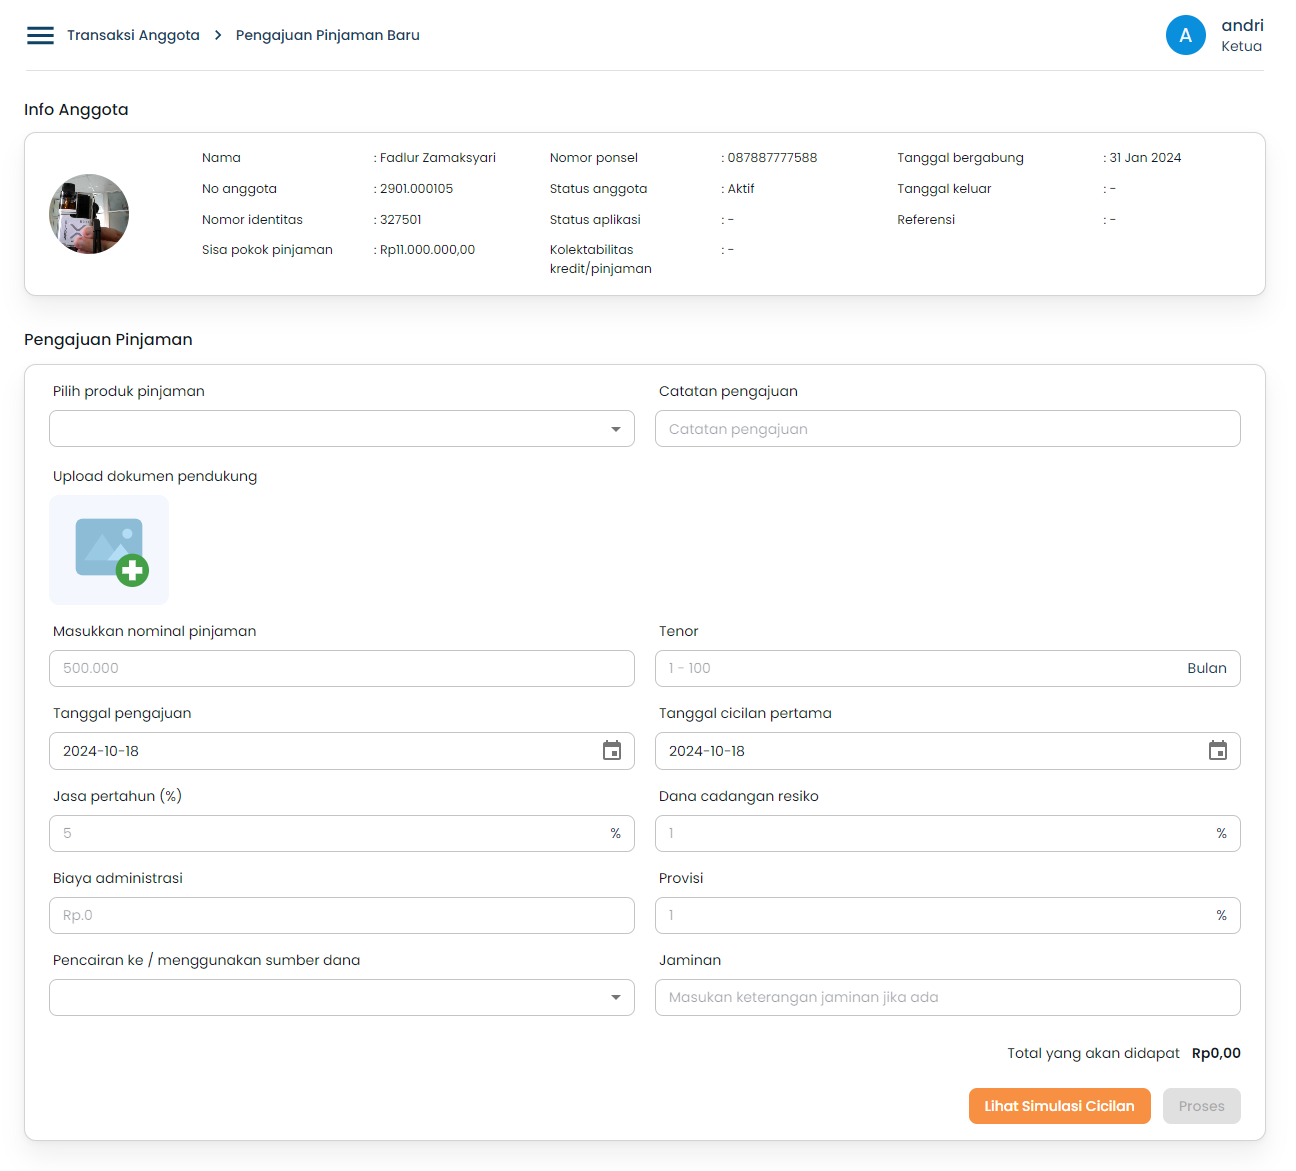Click the Dana cadangan resiko field
The image size is (1296, 1171).
[935, 833]
